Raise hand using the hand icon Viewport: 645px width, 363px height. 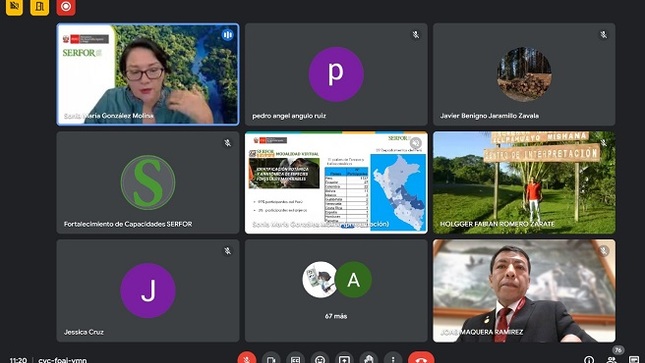369,359
